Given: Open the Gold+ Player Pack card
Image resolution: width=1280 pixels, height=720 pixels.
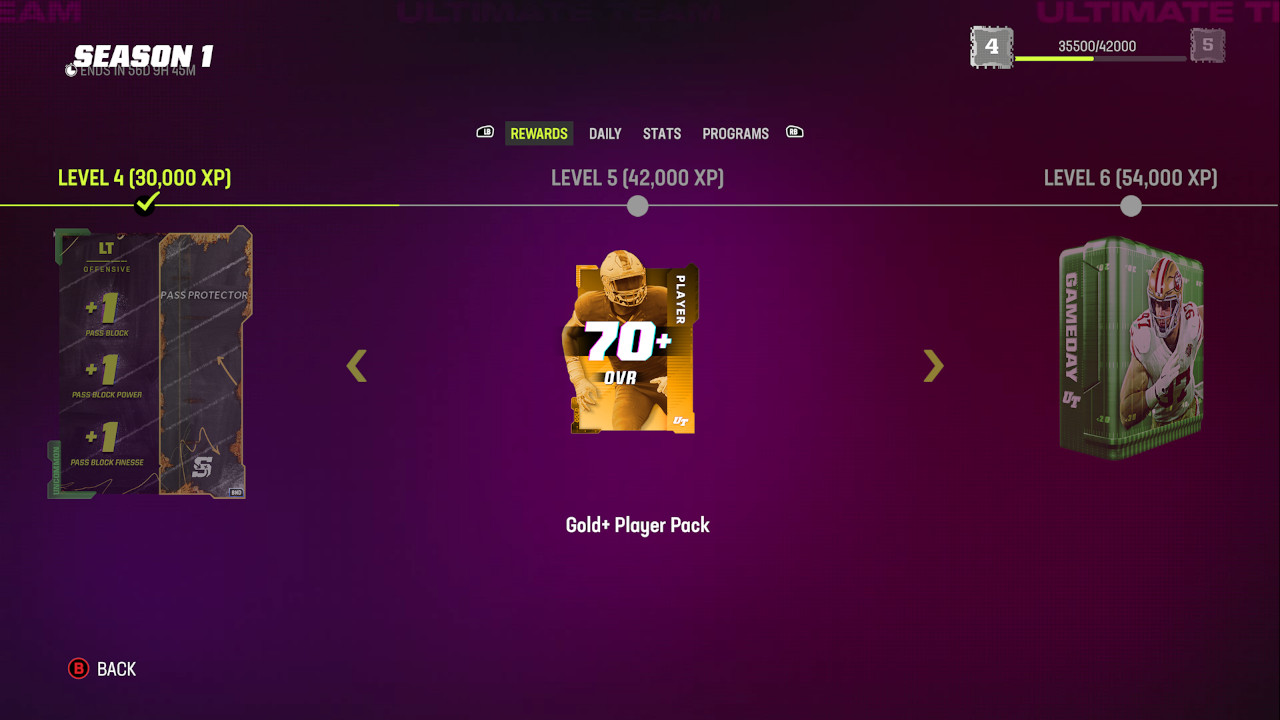Looking at the screenshot, I should click(632, 342).
